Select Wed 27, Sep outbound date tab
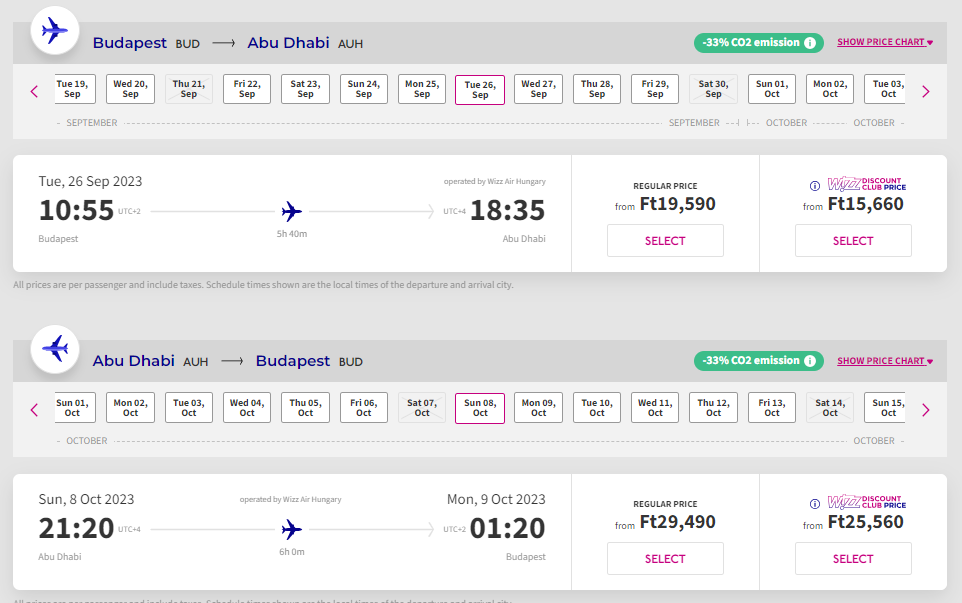 538,89
